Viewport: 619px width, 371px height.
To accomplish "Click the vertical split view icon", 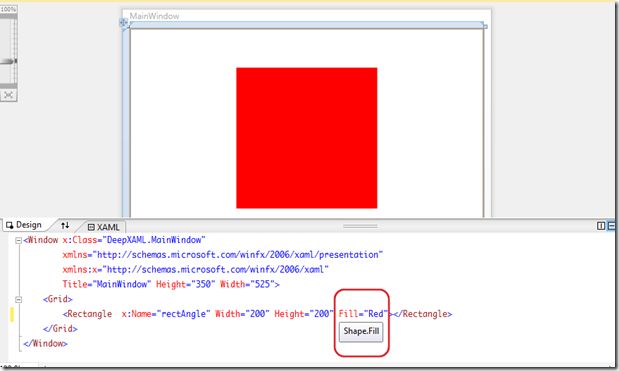I will (x=601, y=226).
